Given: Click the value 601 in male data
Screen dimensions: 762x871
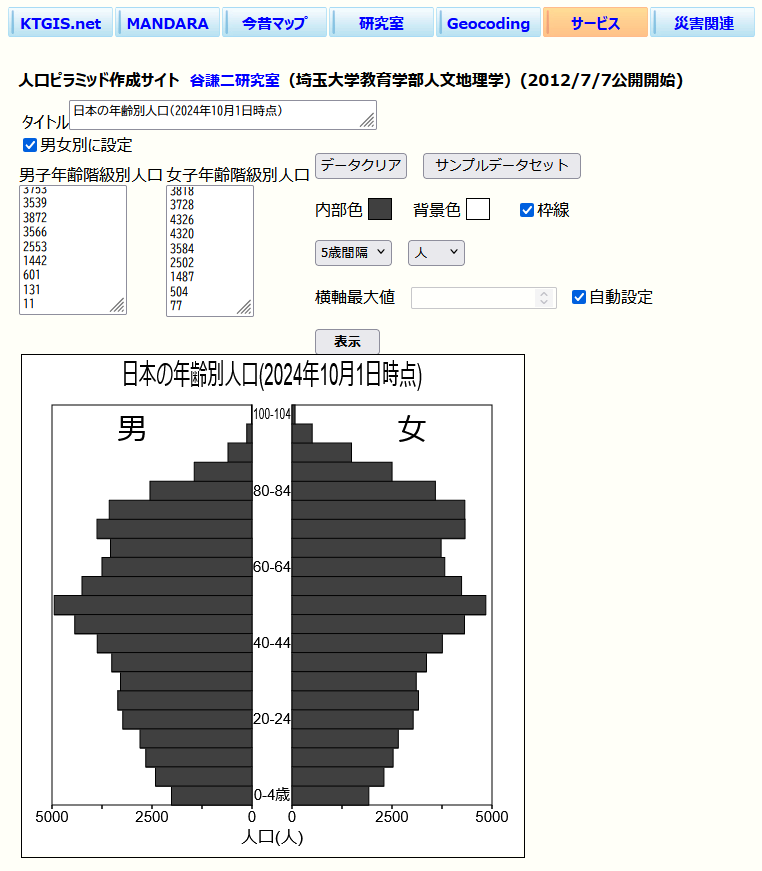Looking at the screenshot, I should coord(32,275).
